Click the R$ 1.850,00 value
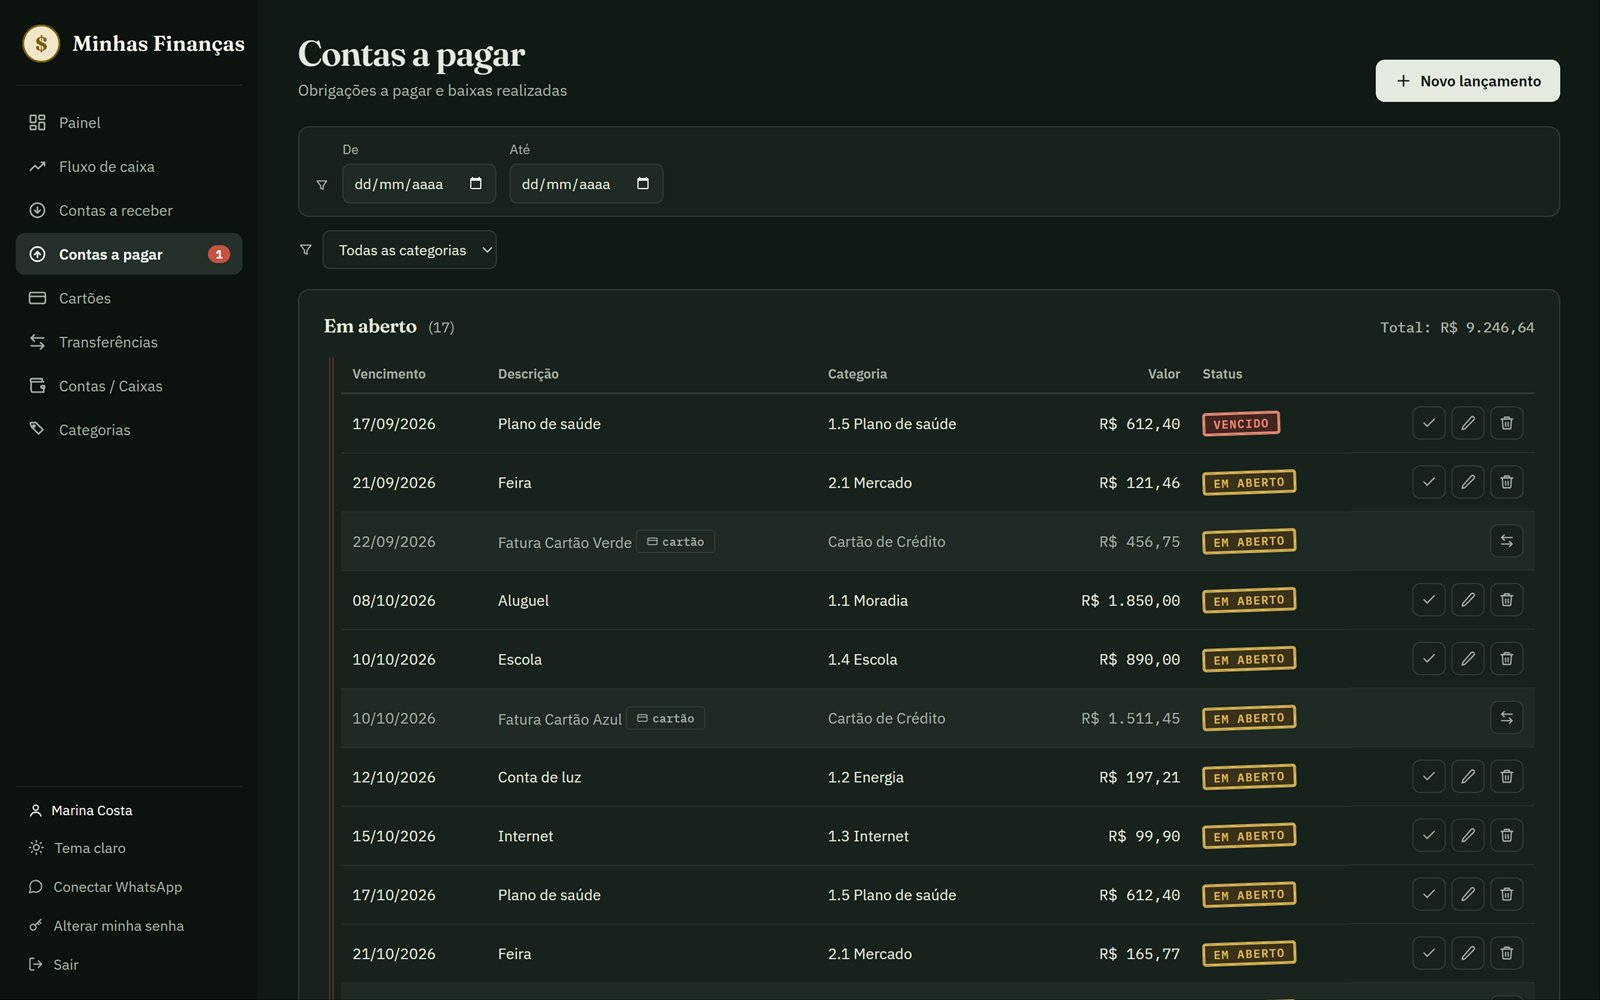Screen dimensions: 1600x1000 point(1131,601)
